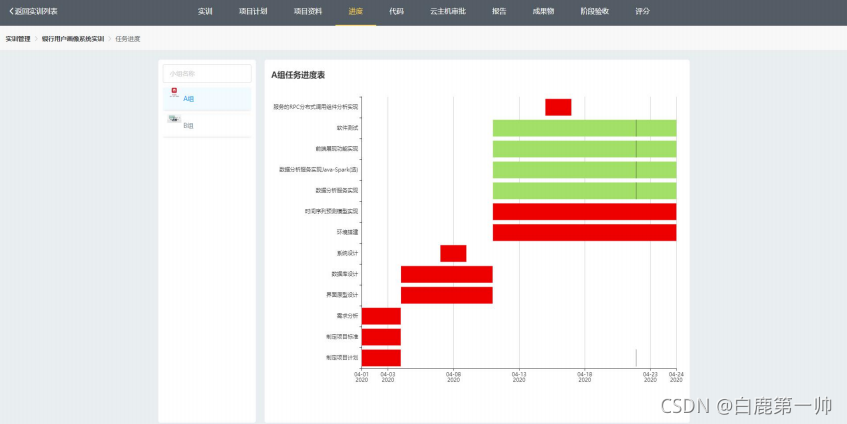Click the 环境搭建 axis label

coord(347,232)
